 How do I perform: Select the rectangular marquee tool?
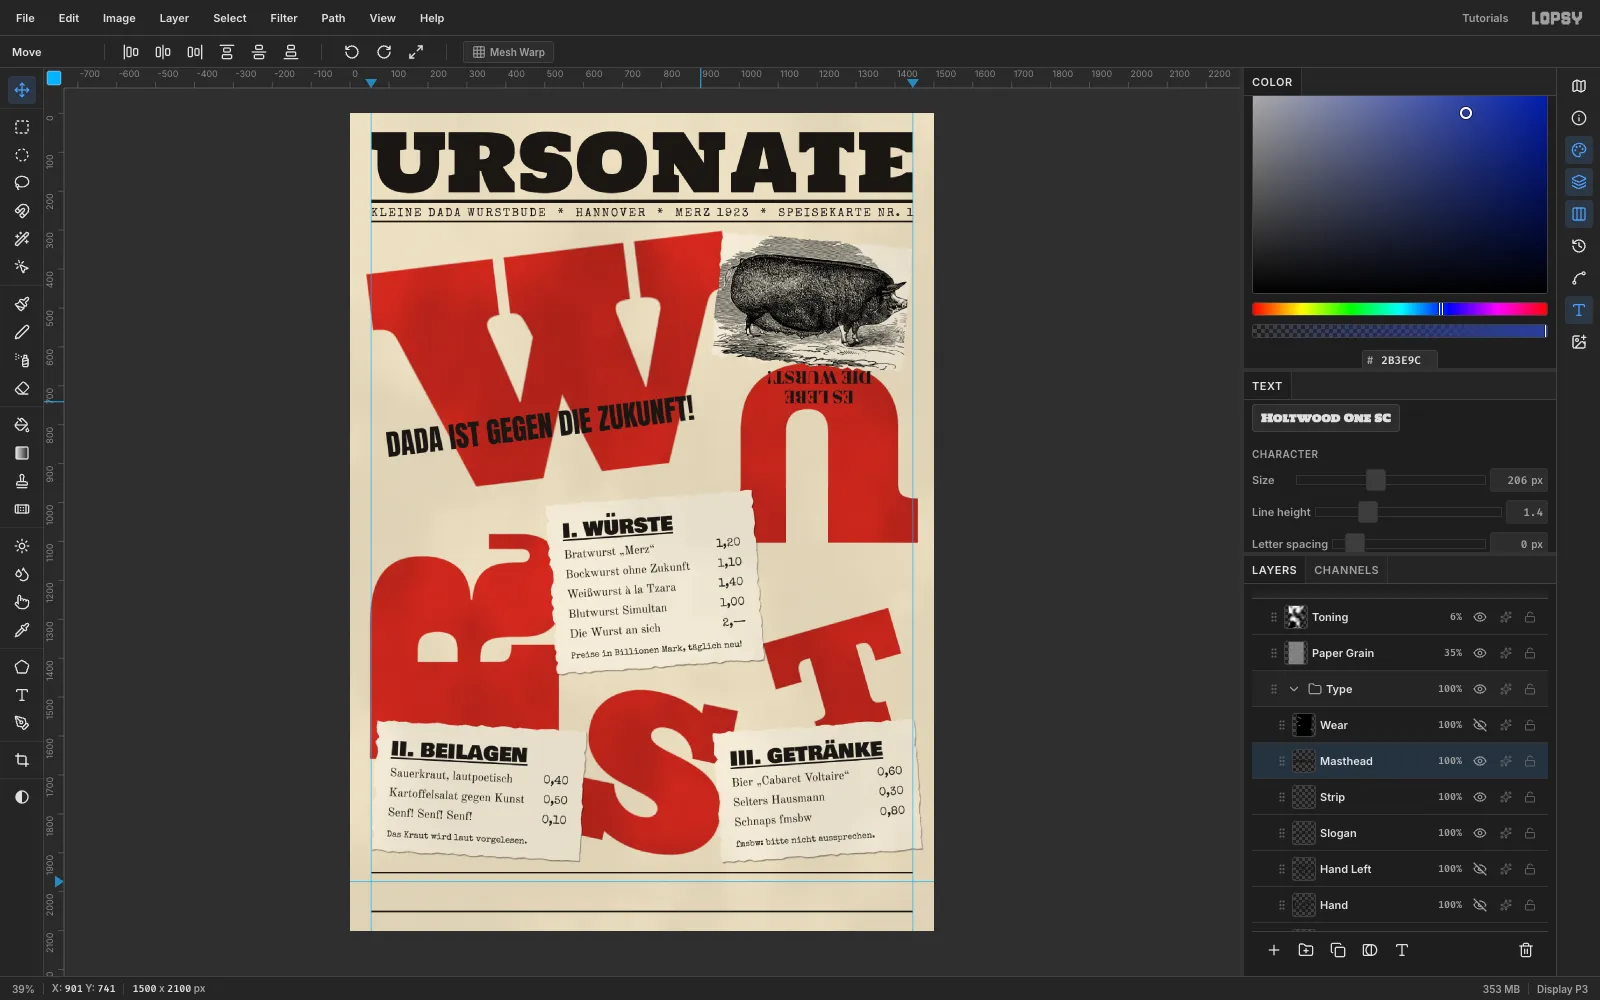(x=22, y=127)
